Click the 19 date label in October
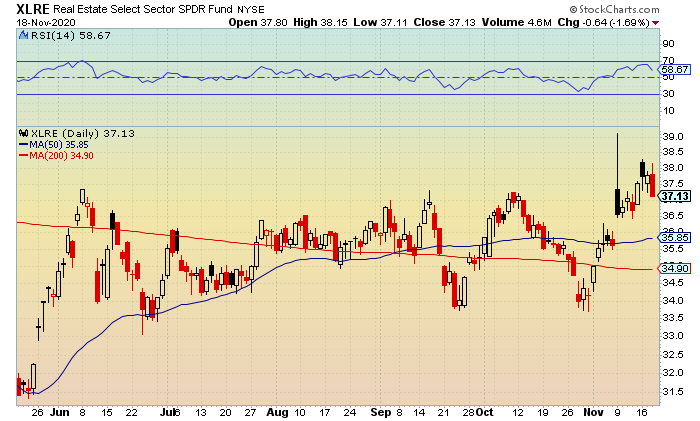 coord(542,412)
